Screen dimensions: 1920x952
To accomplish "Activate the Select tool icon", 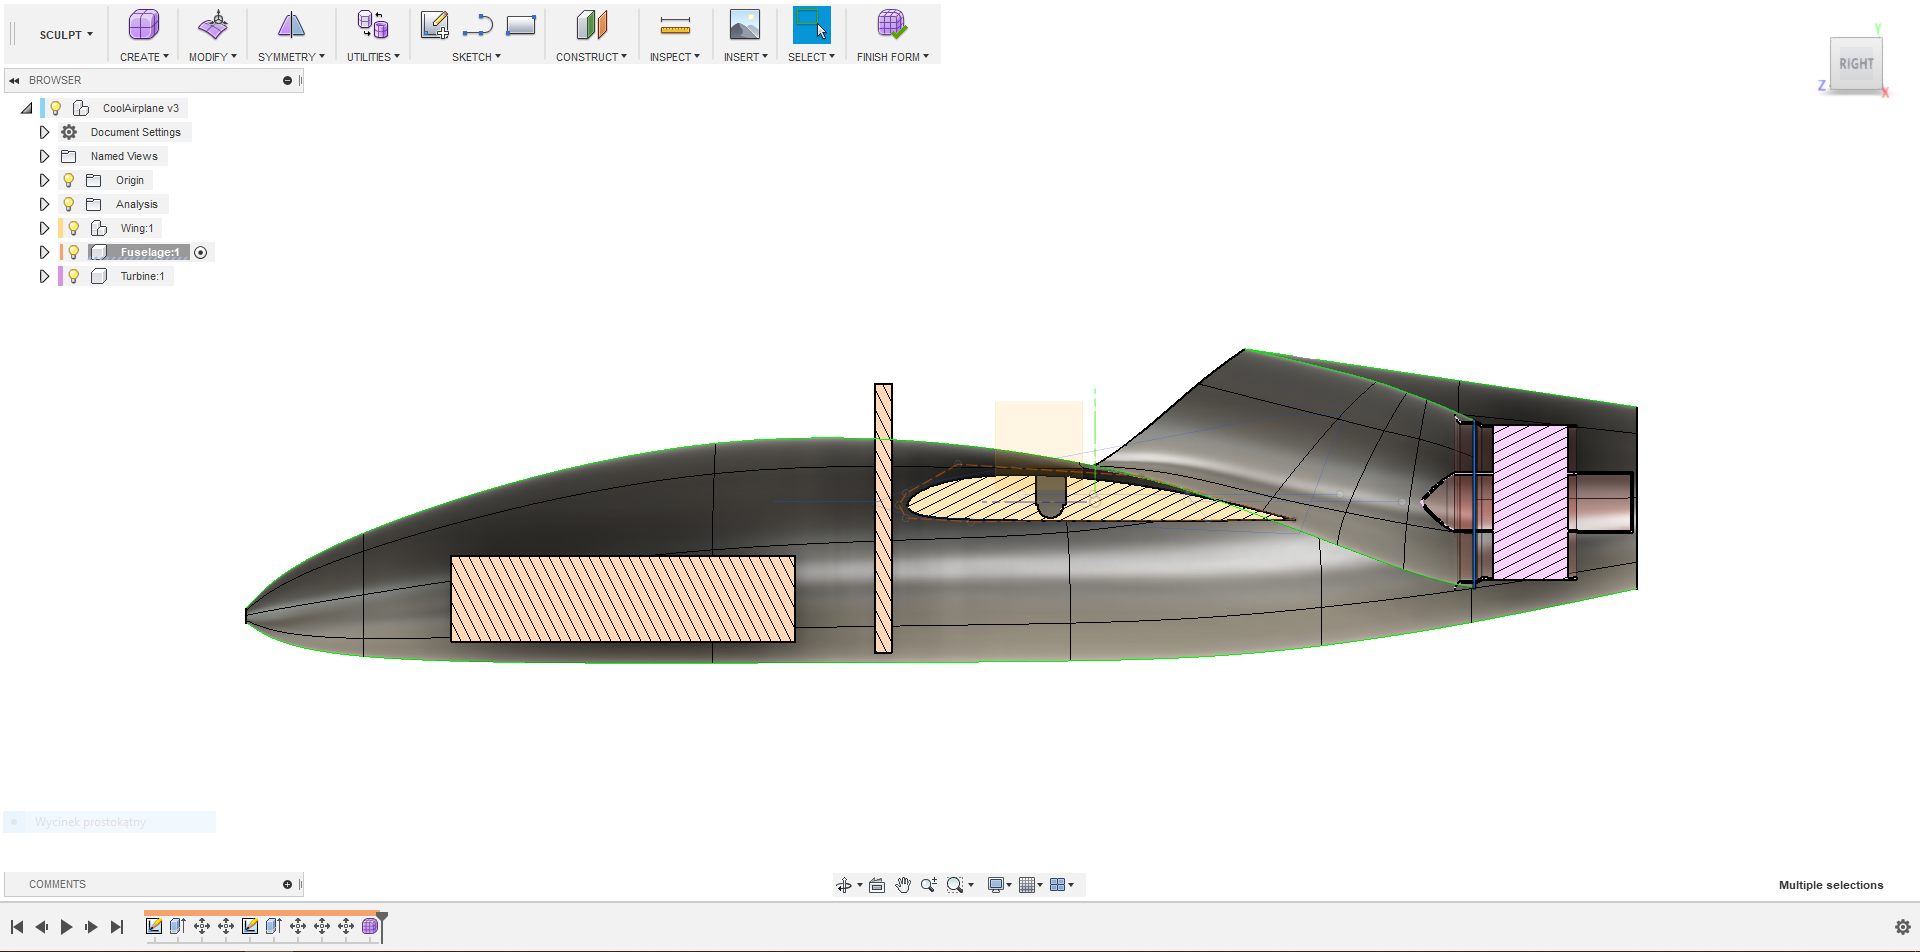I will click(x=811, y=25).
